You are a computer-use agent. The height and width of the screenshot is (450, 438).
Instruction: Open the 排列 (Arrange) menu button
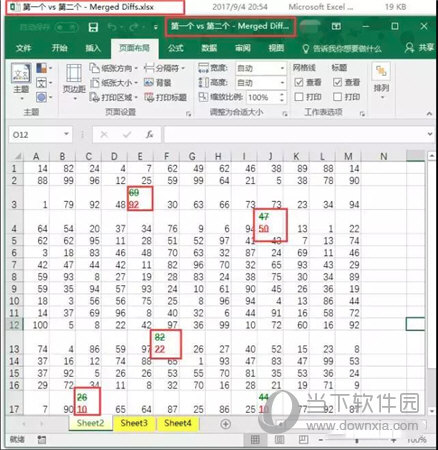[381, 82]
